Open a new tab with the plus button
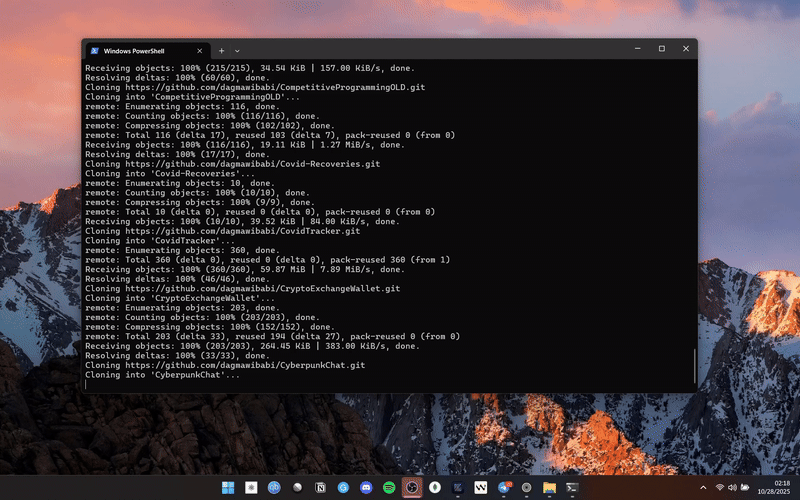 click(x=221, y=50)
